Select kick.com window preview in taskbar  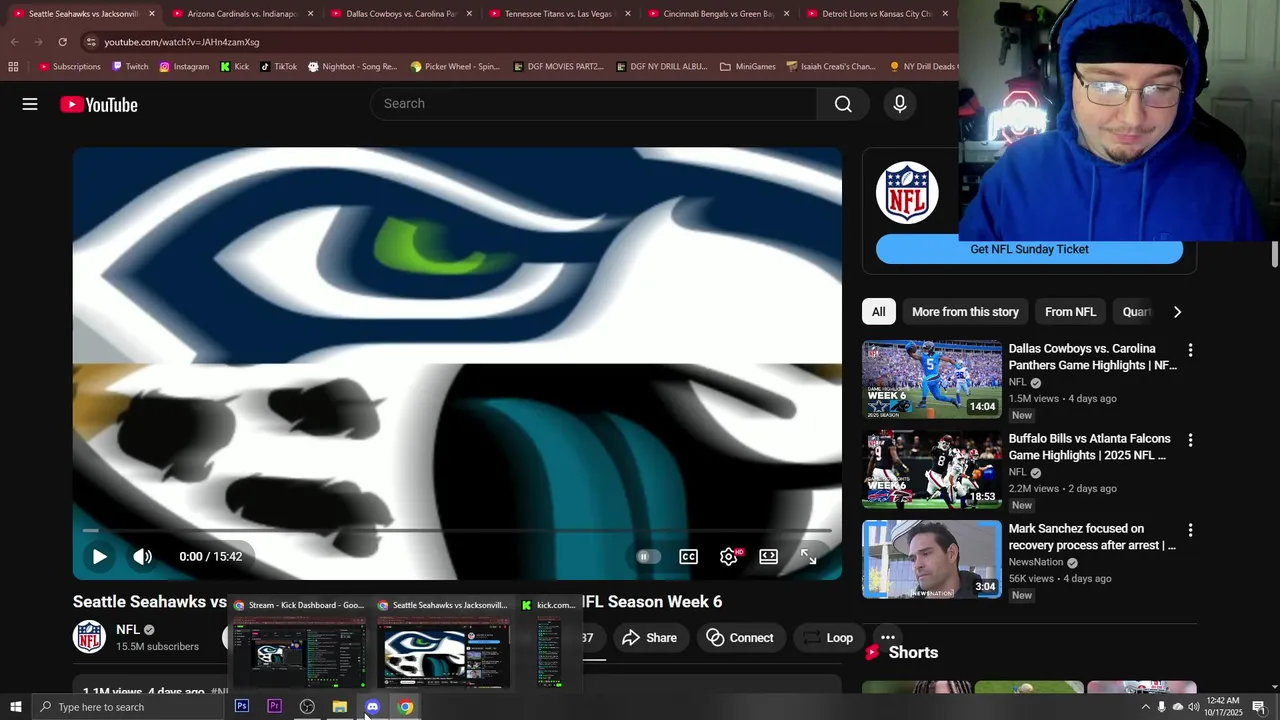[549, 645]
